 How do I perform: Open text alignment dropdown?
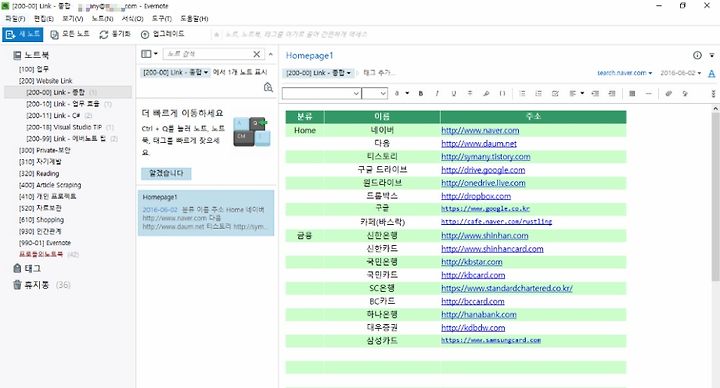pyautogui.click(x=576, y=93)
